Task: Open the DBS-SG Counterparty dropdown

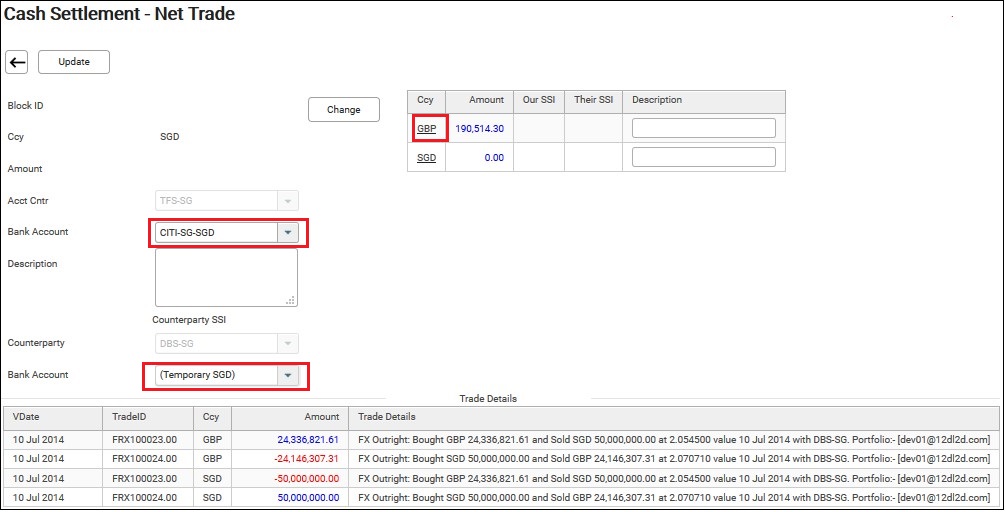Action: tap(288, 344)
